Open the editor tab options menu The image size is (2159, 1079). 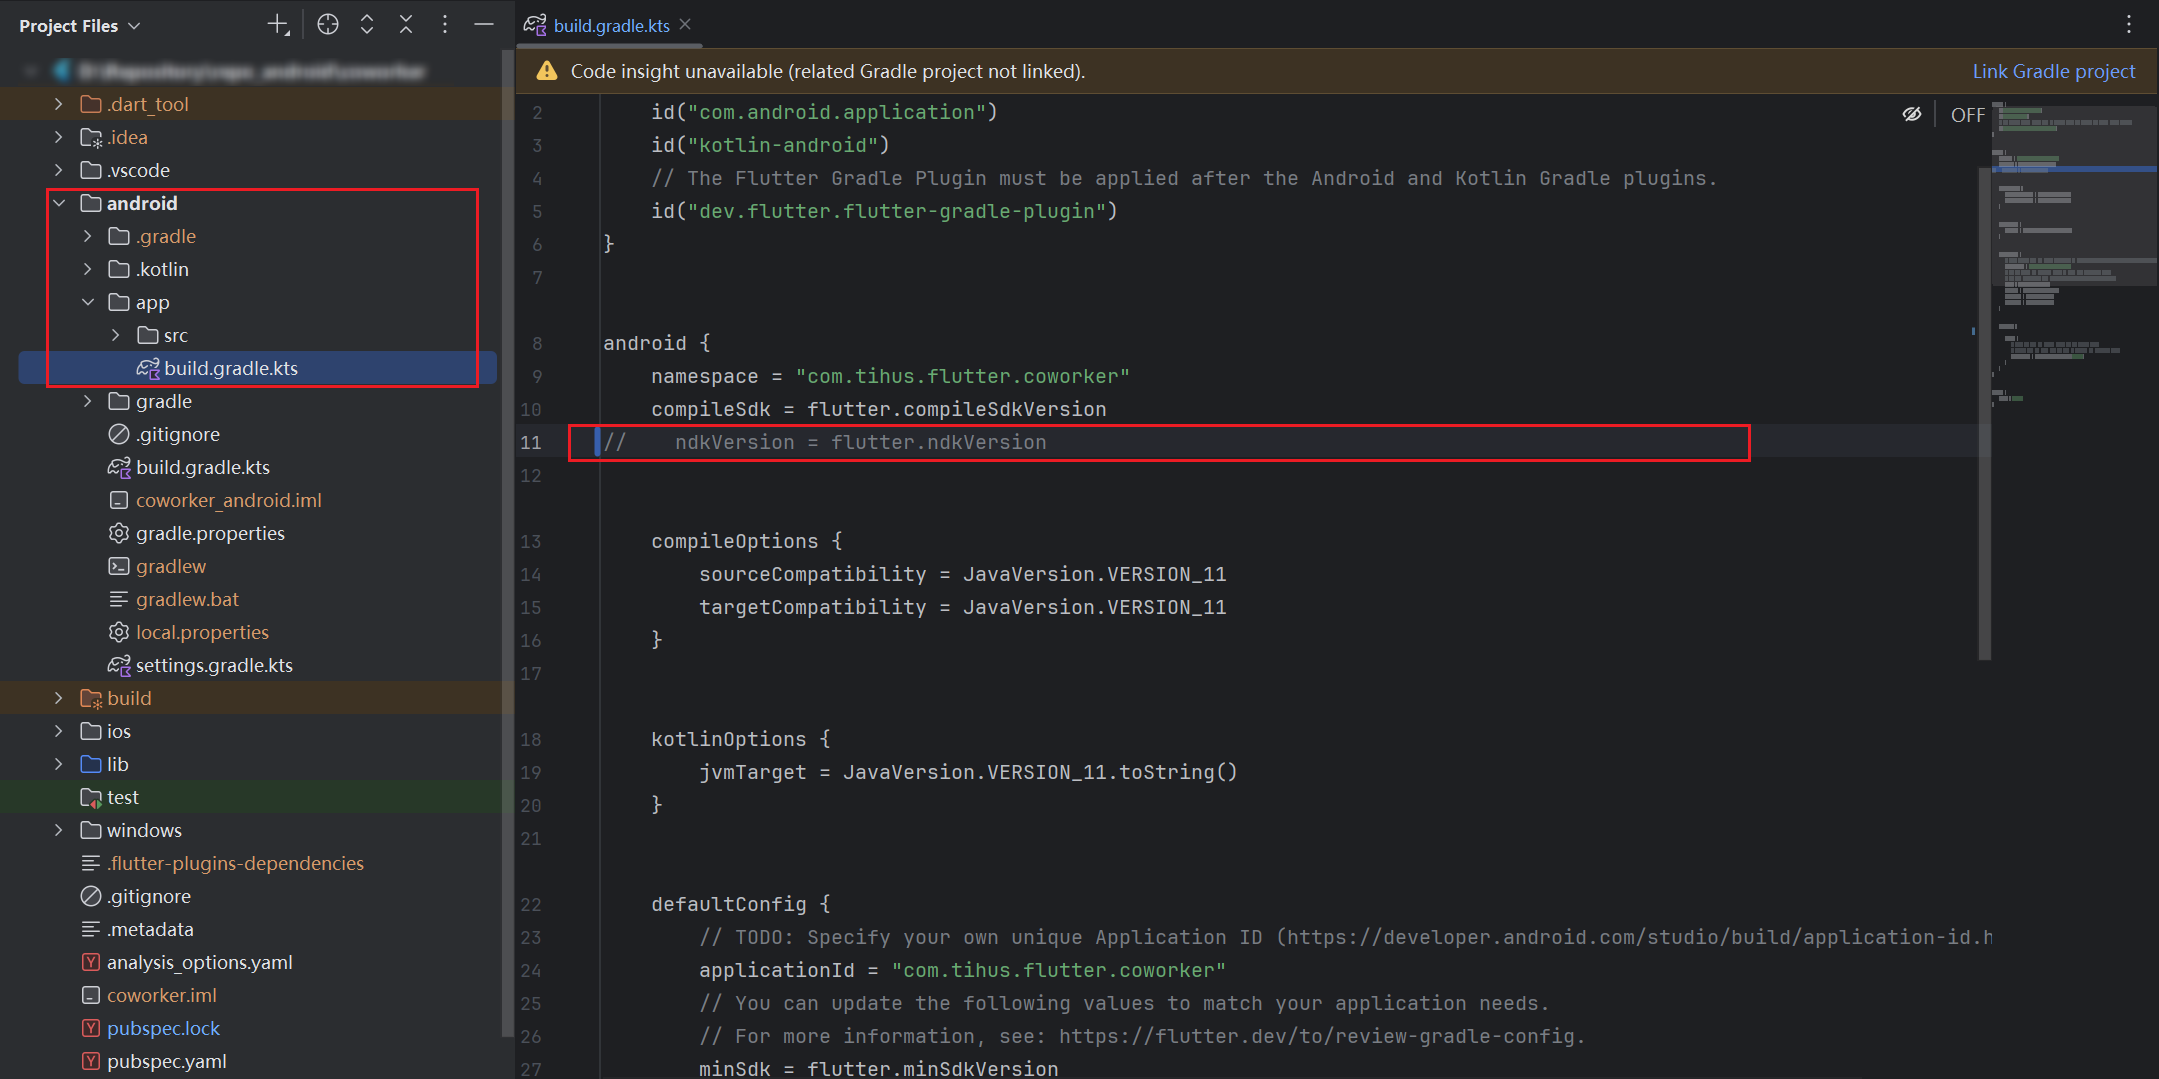click(2129, 25)
